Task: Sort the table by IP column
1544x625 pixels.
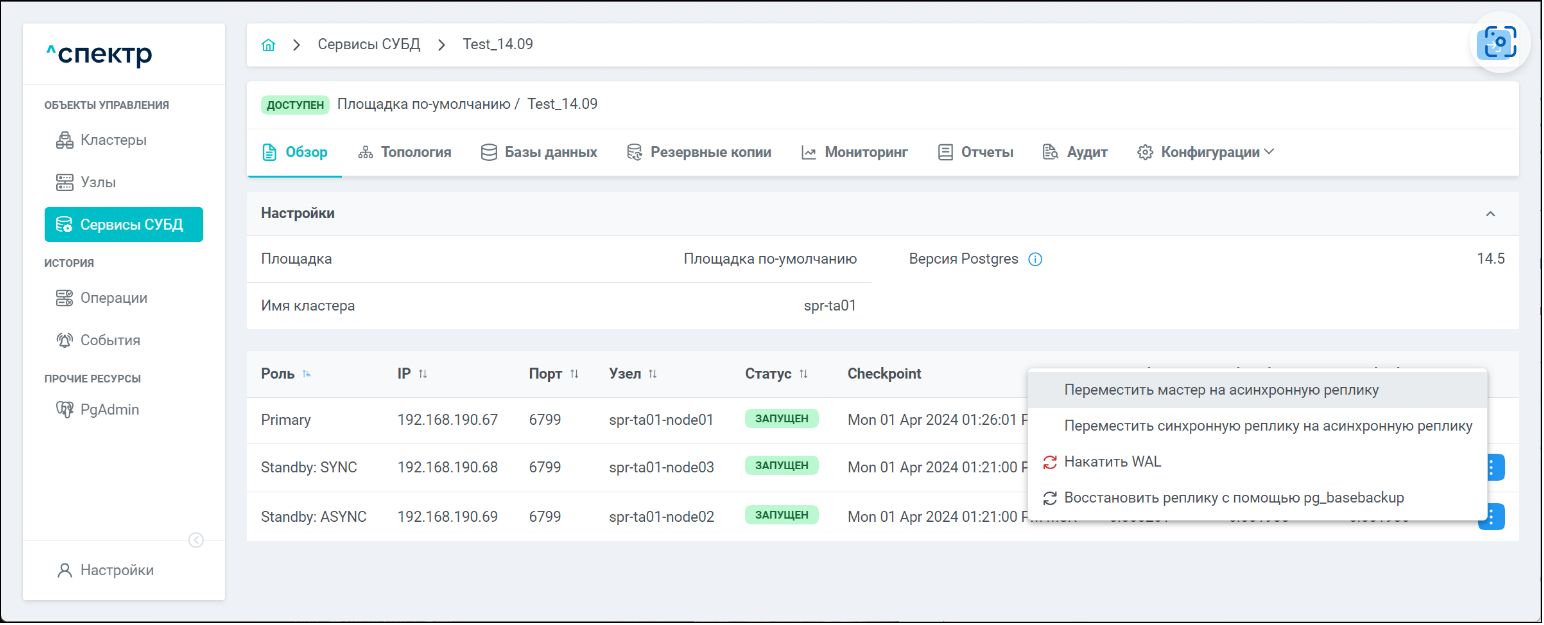Action: [422, 374]
